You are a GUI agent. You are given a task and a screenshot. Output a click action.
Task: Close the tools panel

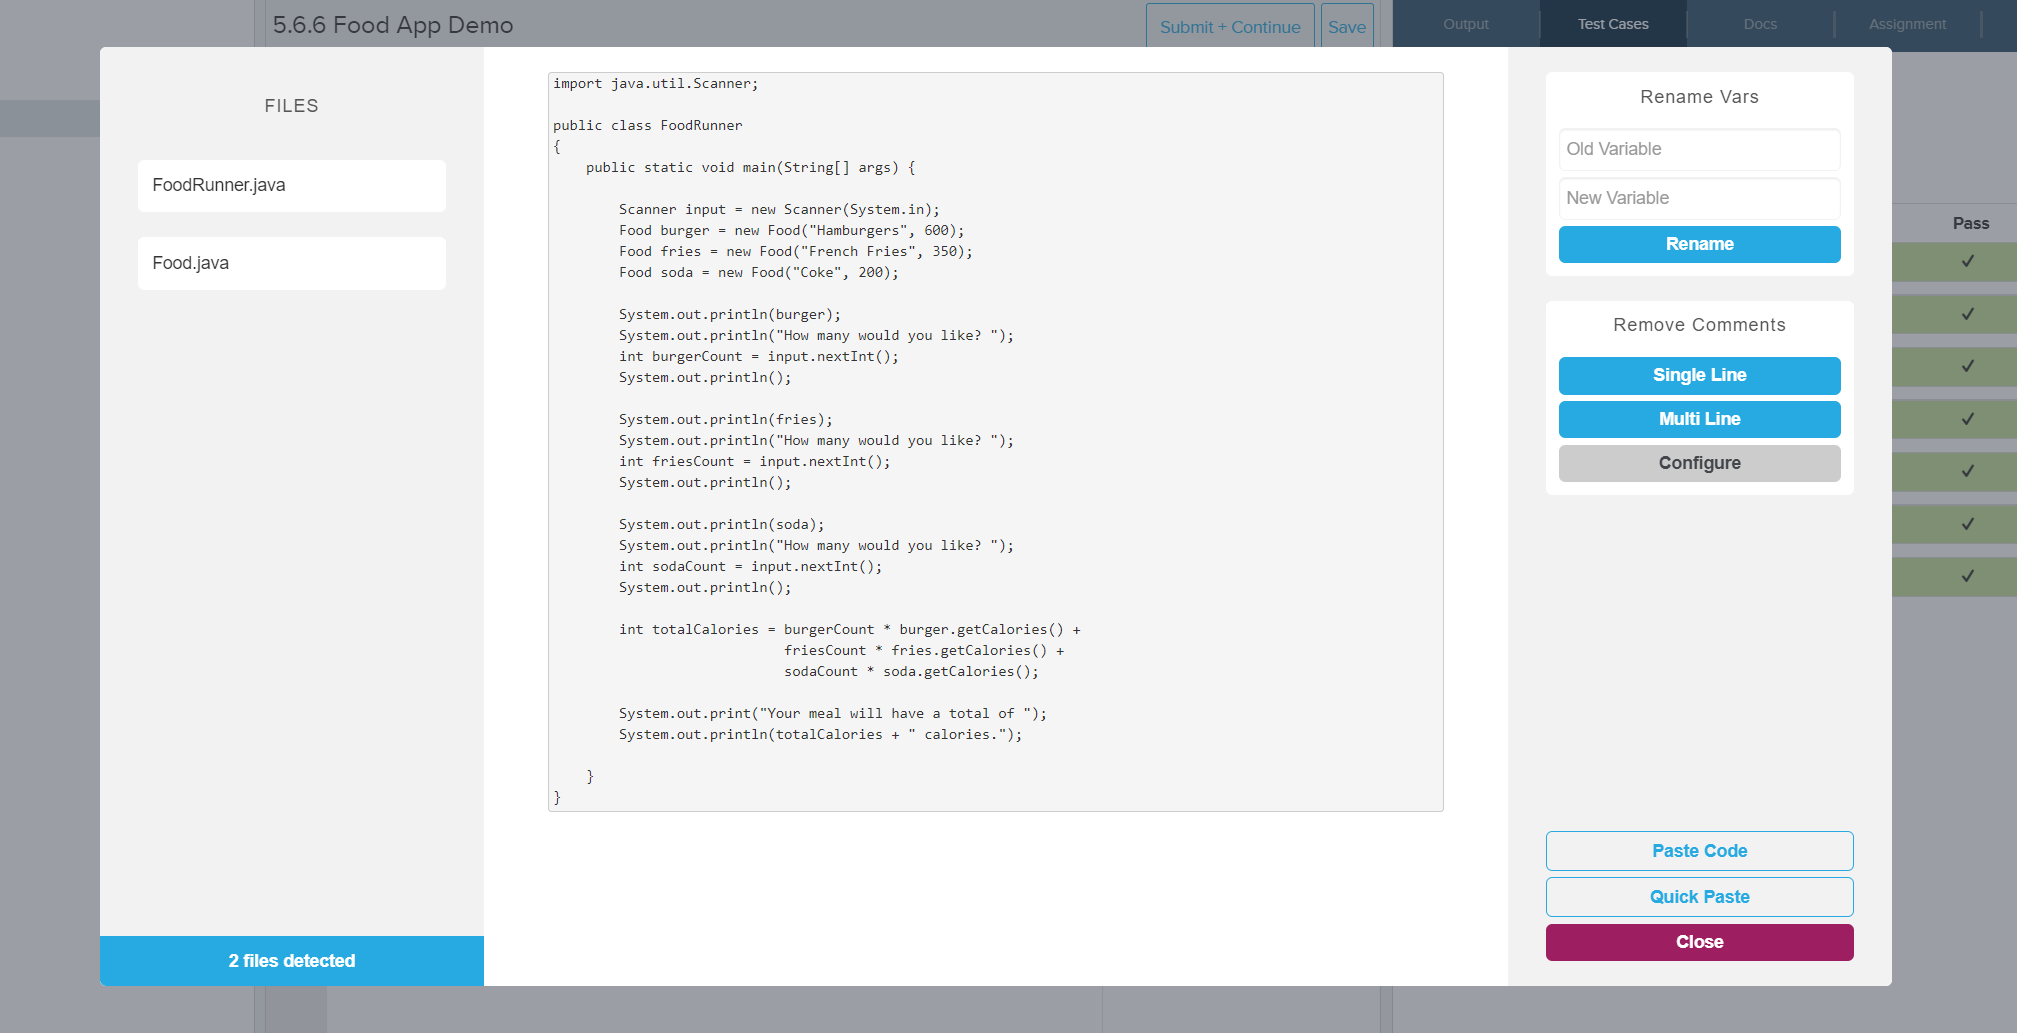tap(1699, 941)
